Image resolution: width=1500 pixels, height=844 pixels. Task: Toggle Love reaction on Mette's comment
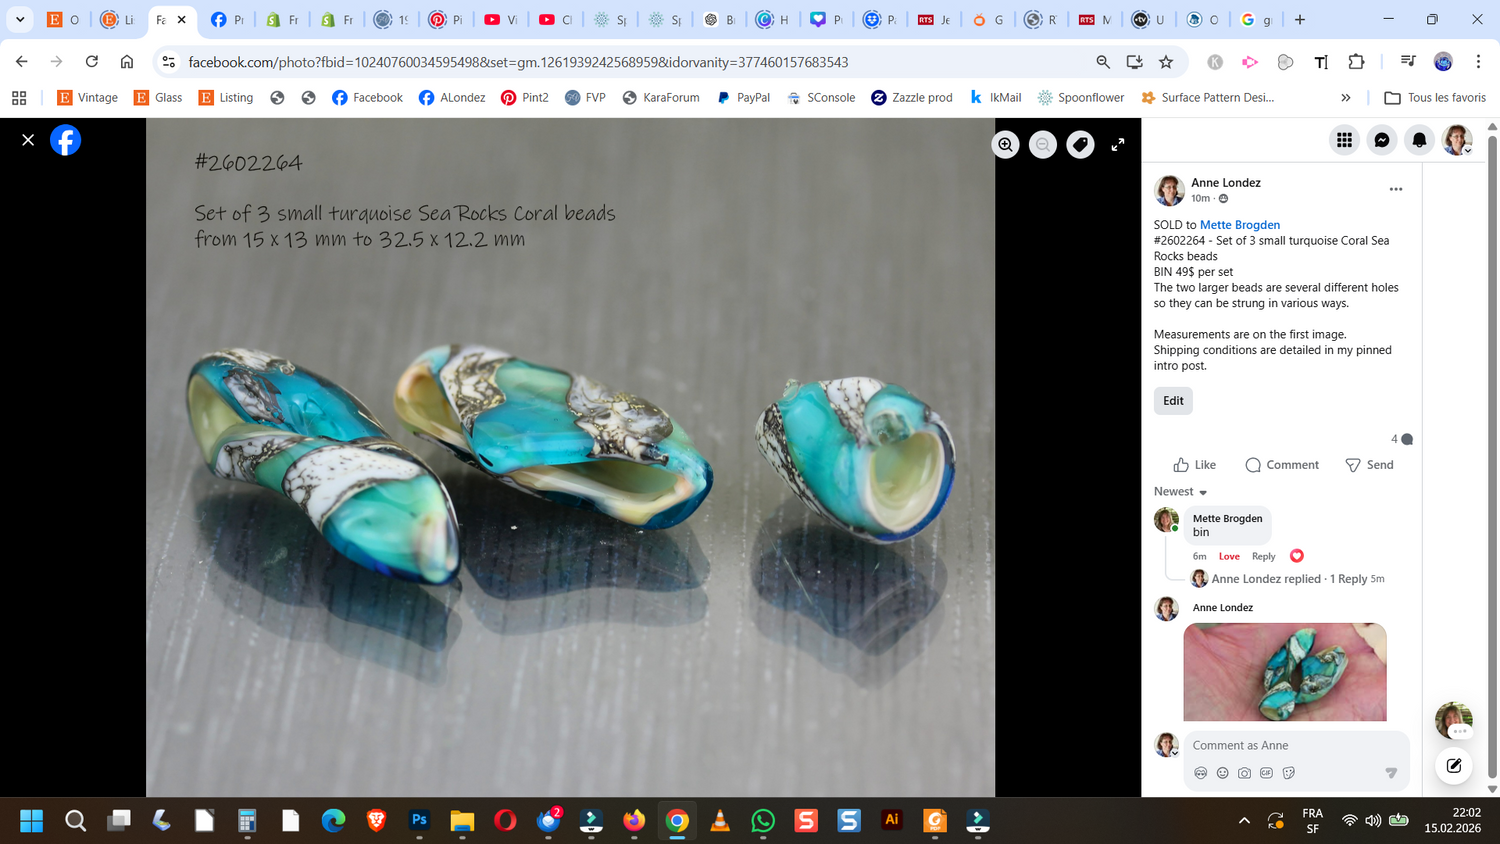1229,557
